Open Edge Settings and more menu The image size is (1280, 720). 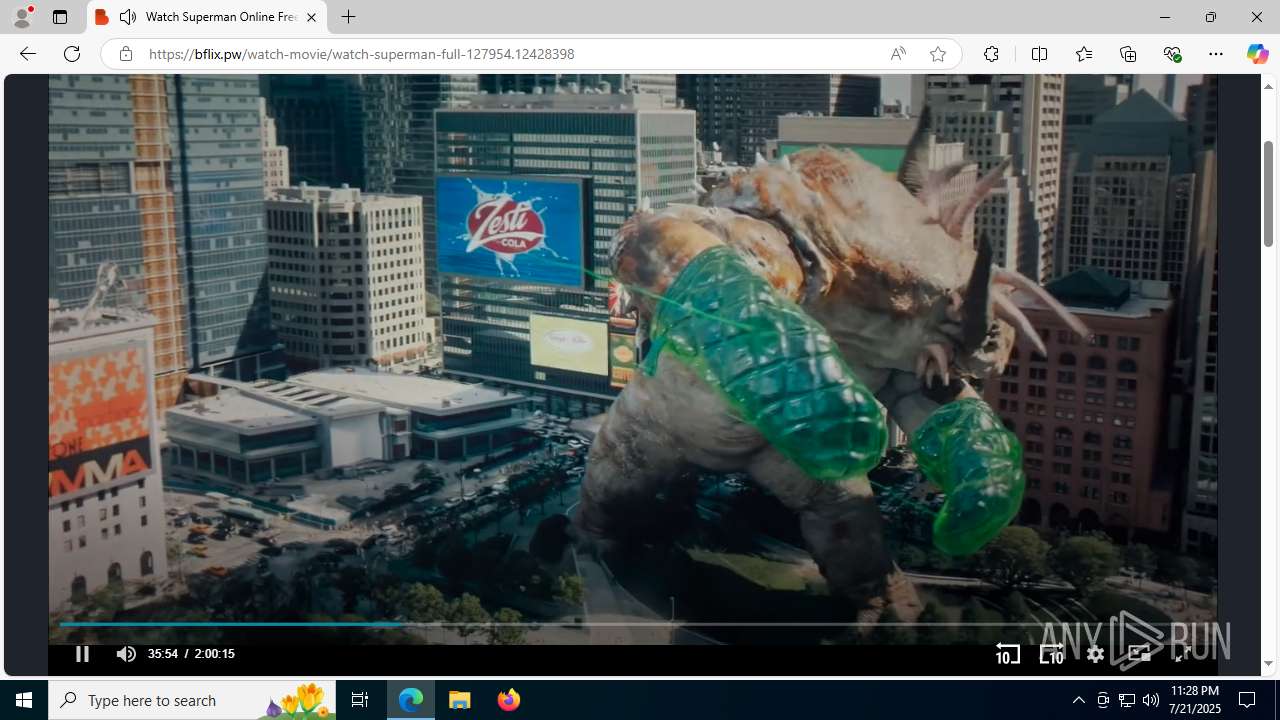(1216, 54)
